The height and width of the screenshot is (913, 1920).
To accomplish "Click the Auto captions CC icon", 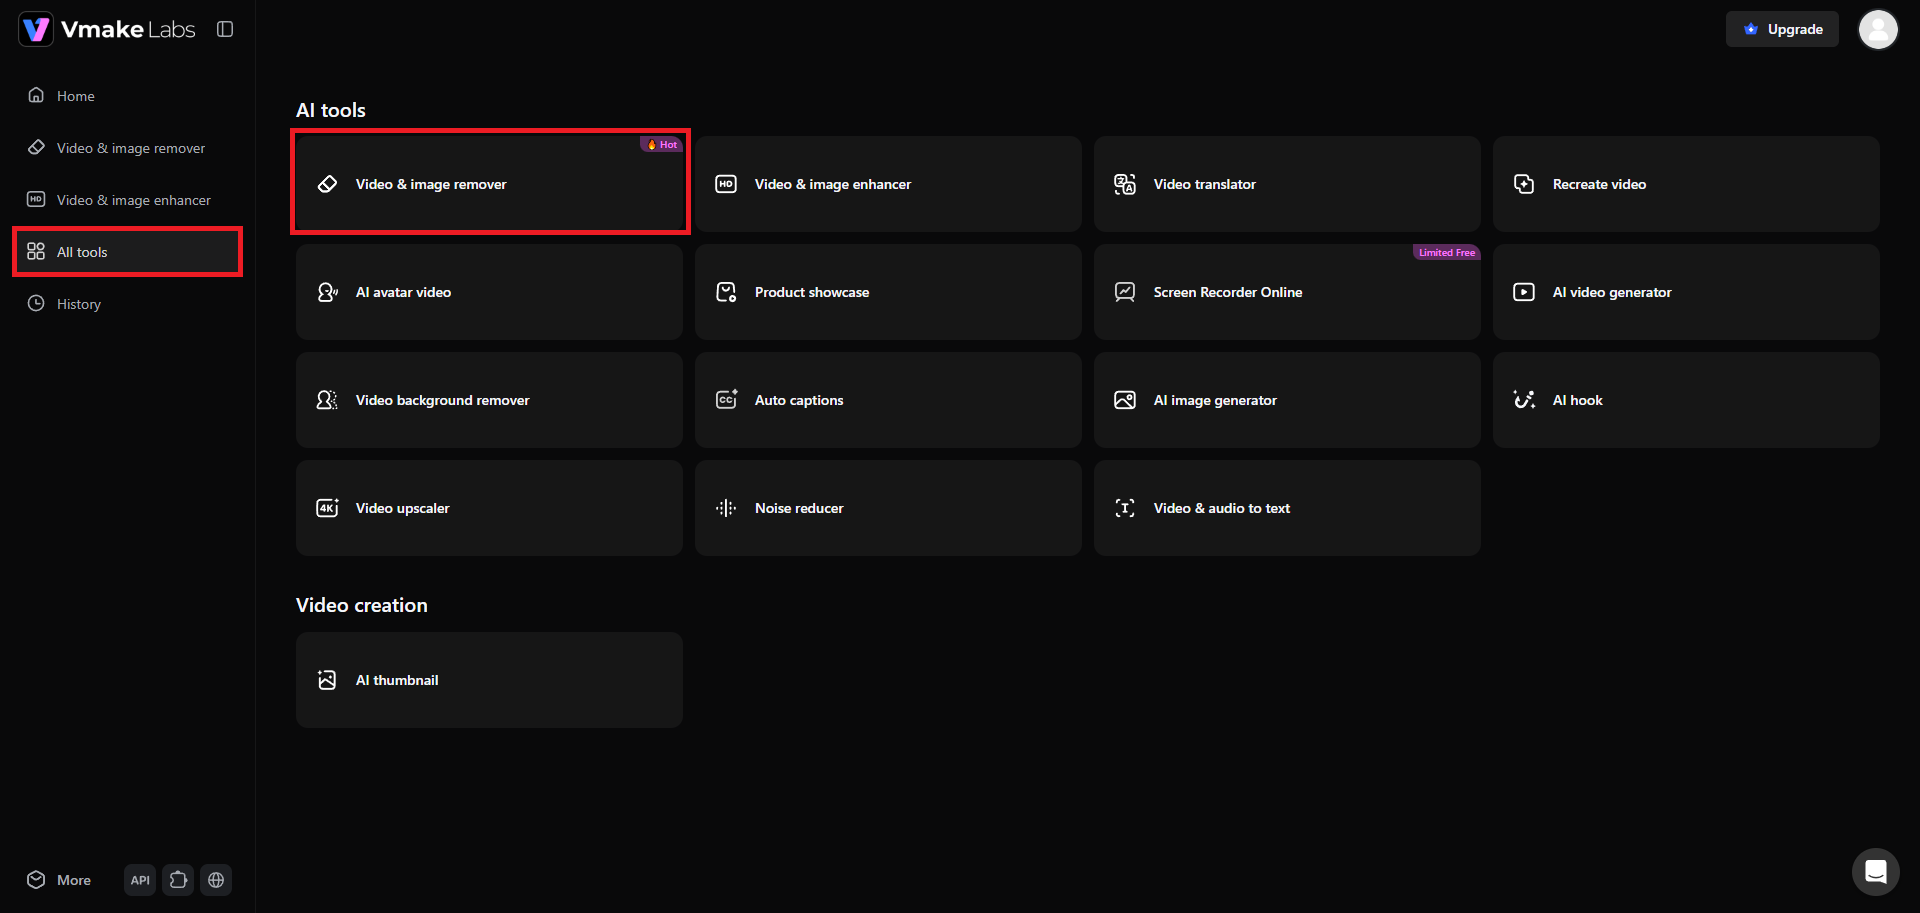I will pyautogui.click(x=726, y=400).
